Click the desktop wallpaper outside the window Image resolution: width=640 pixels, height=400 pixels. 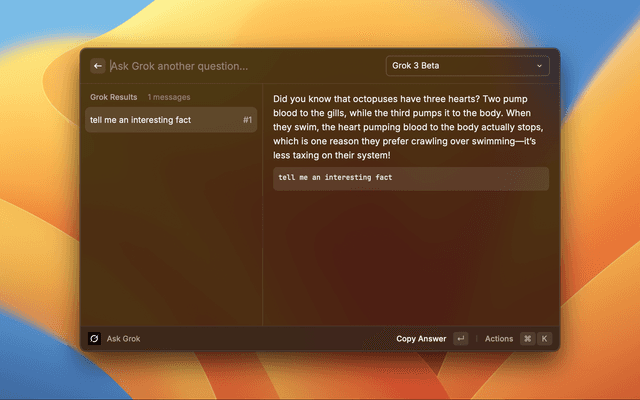click(x=40, y=200)
